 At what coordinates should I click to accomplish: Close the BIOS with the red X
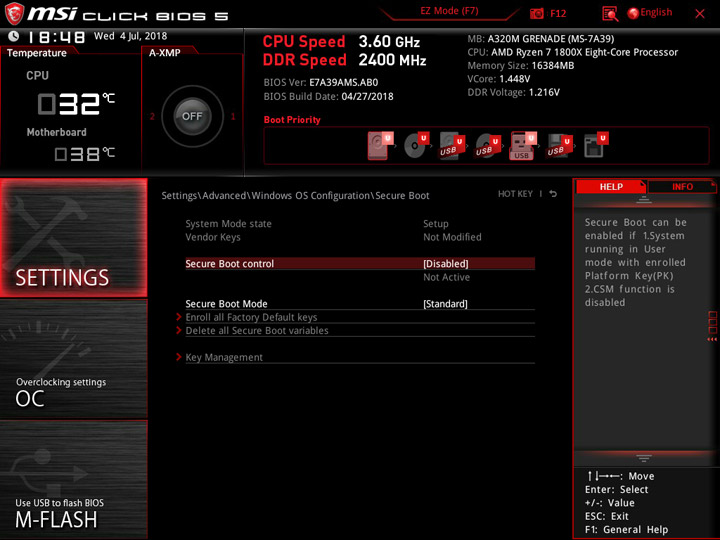point(700,14)
